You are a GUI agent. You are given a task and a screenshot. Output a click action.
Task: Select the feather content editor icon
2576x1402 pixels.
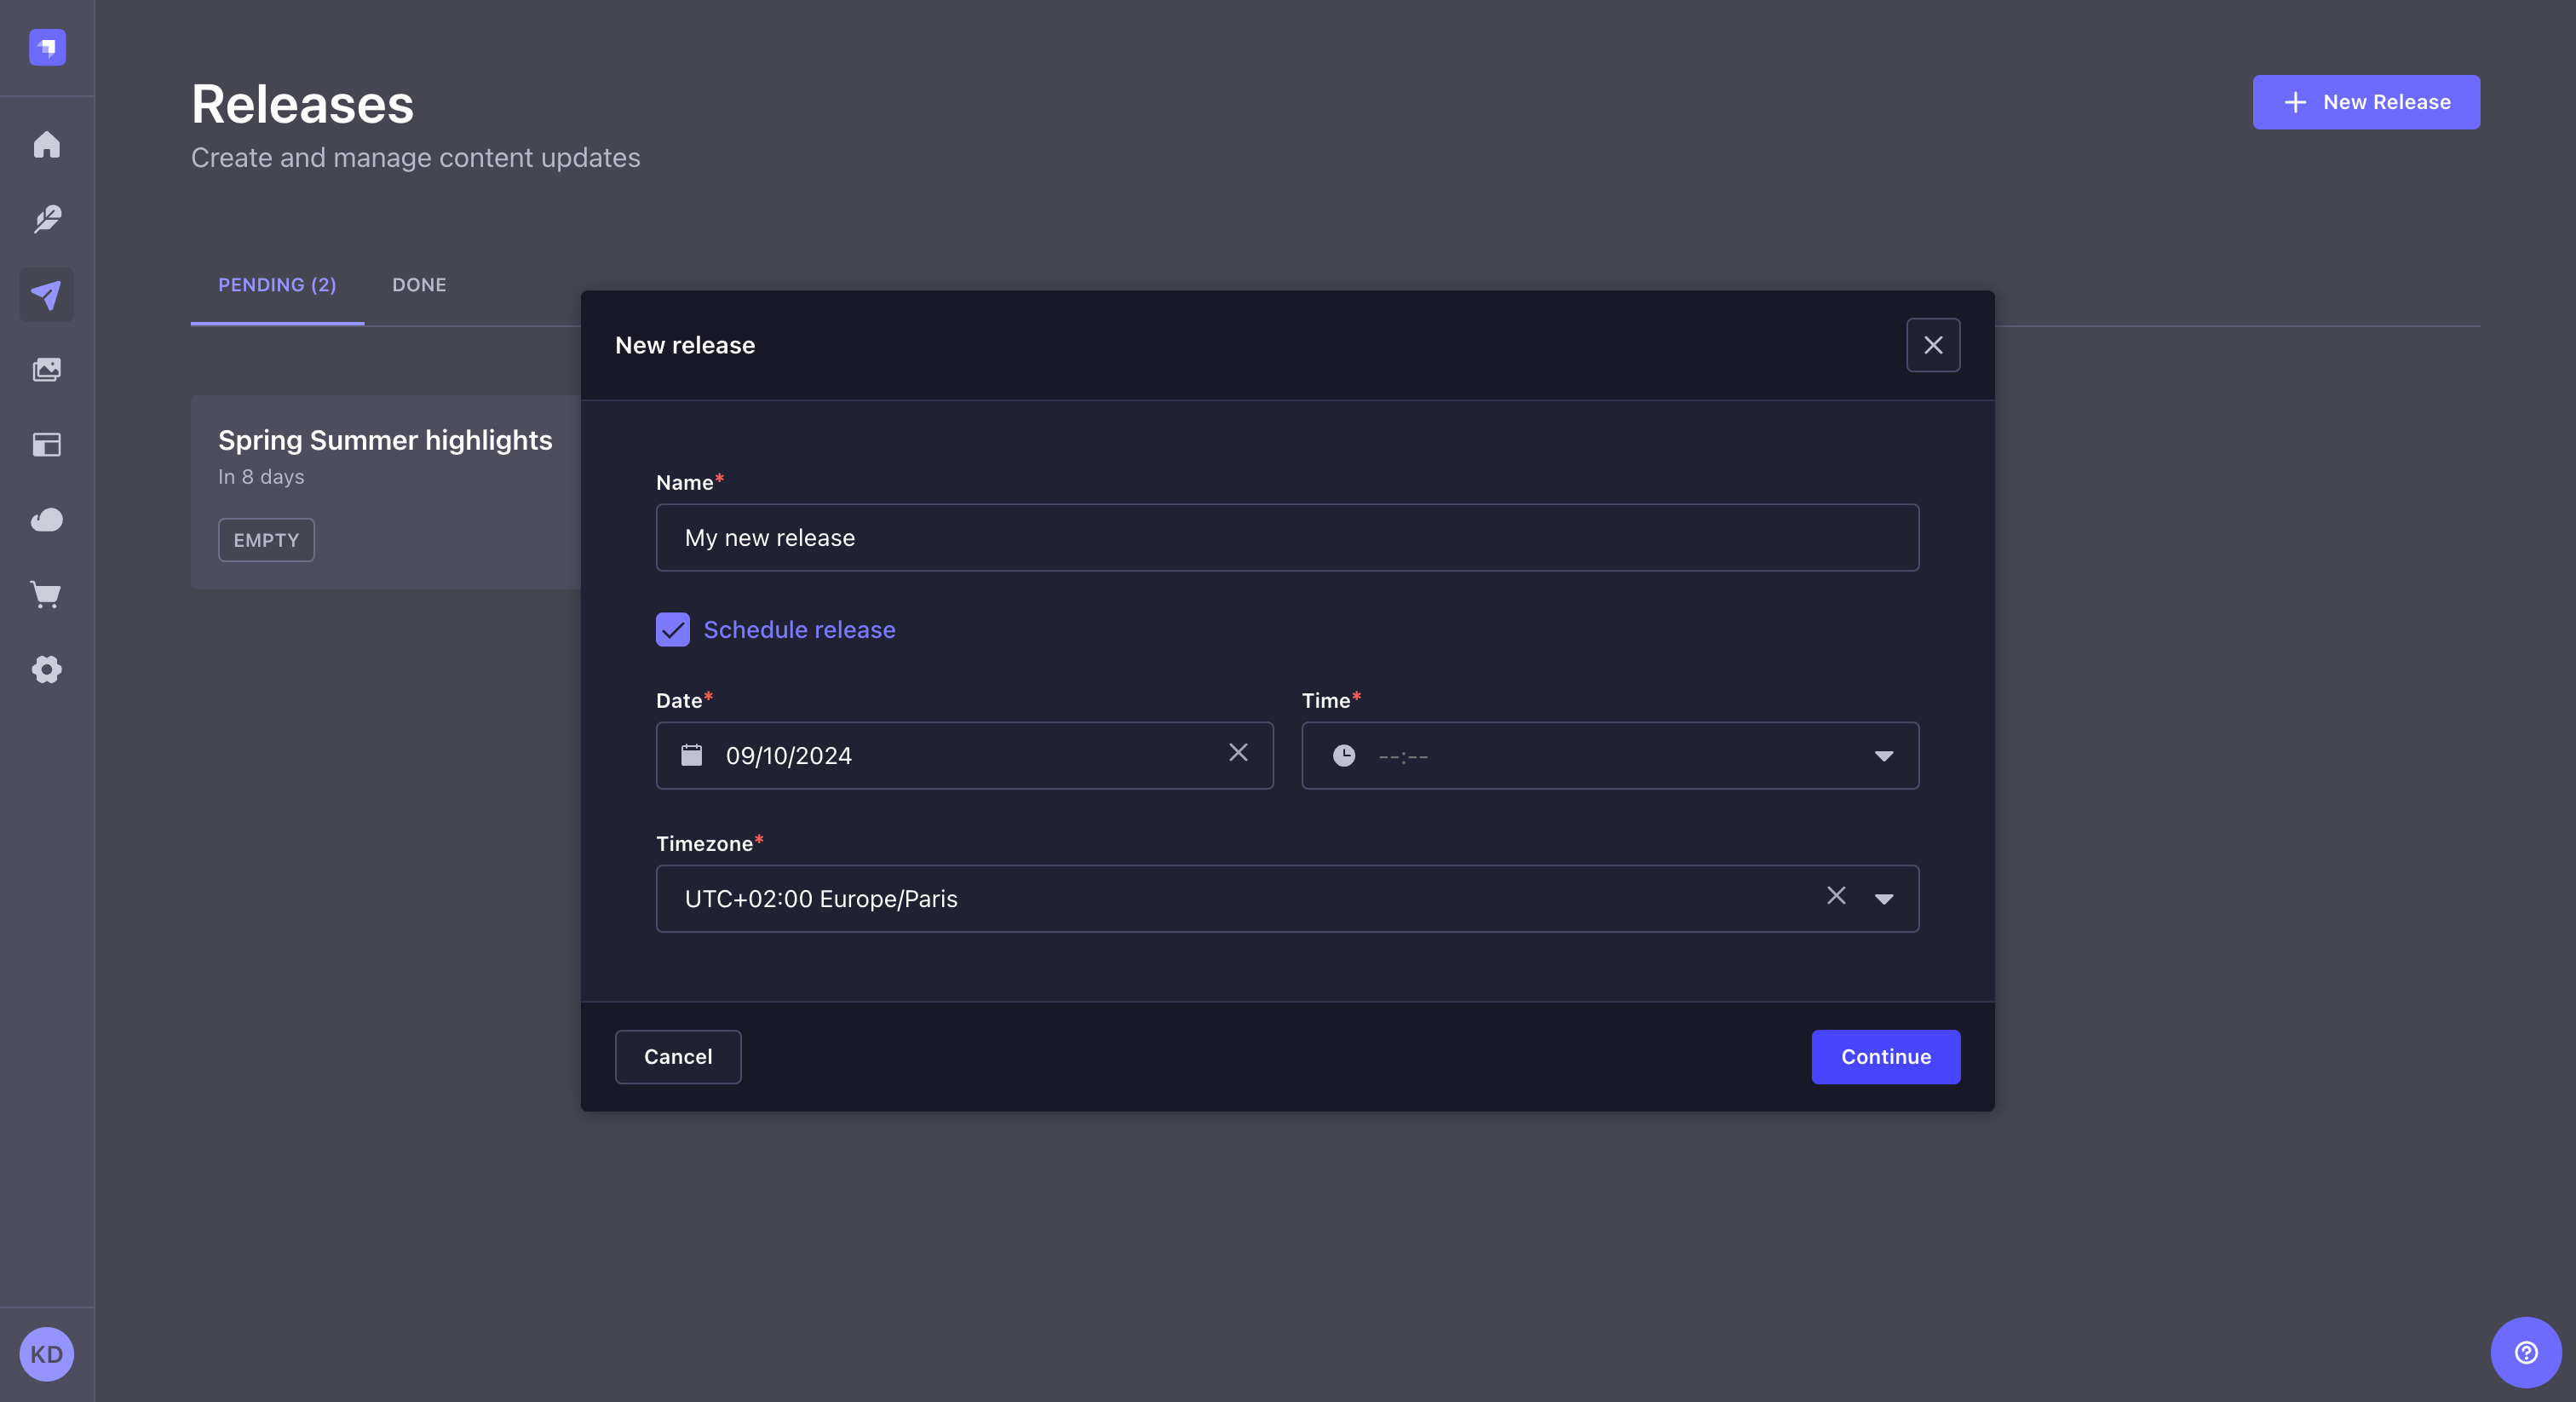click(46, 219)
